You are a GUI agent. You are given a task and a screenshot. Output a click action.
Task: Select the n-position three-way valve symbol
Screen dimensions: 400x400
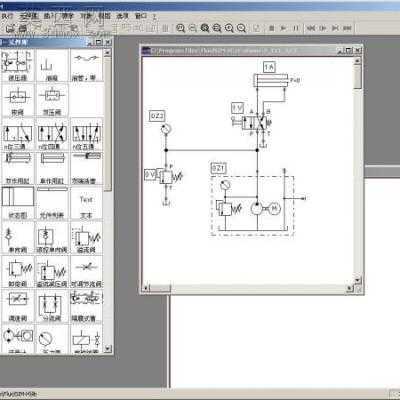[x=17, y=134]
